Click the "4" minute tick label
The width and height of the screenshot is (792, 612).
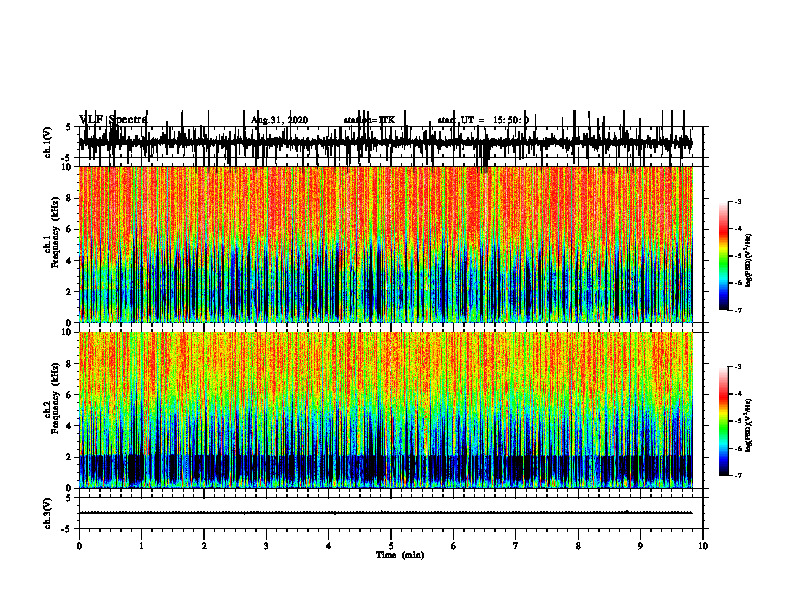(329, 546)
